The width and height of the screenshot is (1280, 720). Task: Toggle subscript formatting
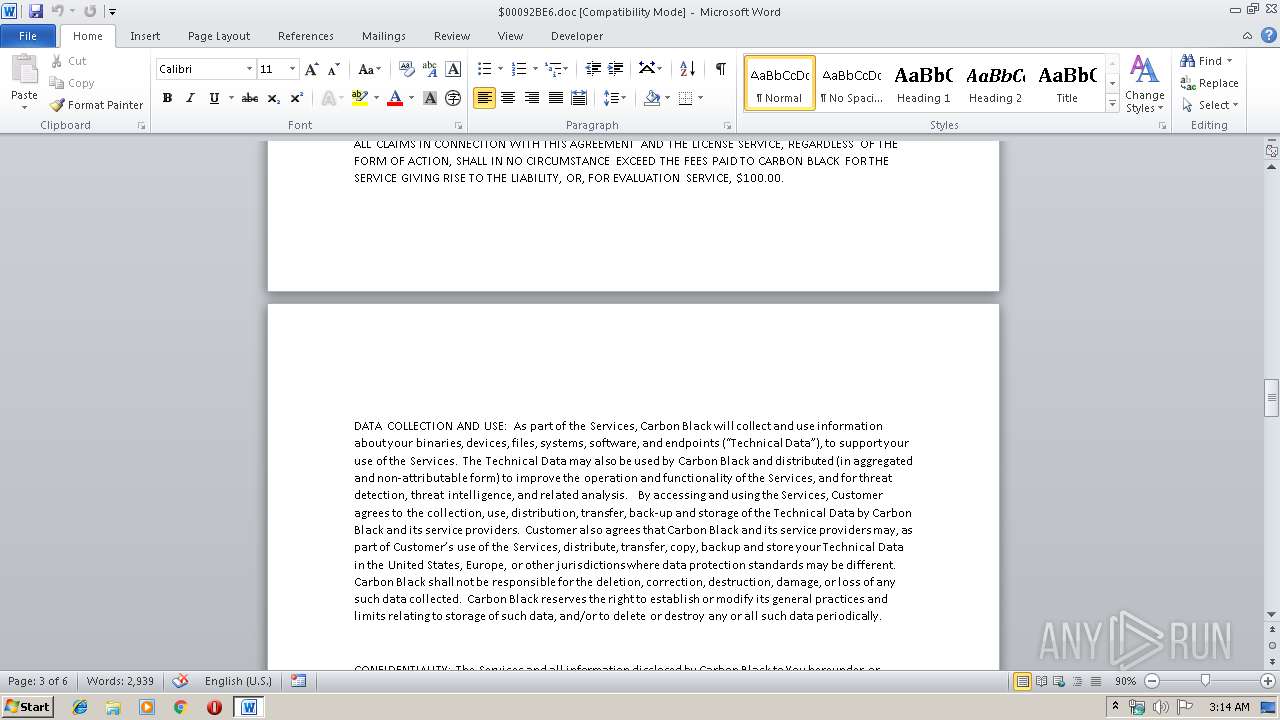click(274, 98)
